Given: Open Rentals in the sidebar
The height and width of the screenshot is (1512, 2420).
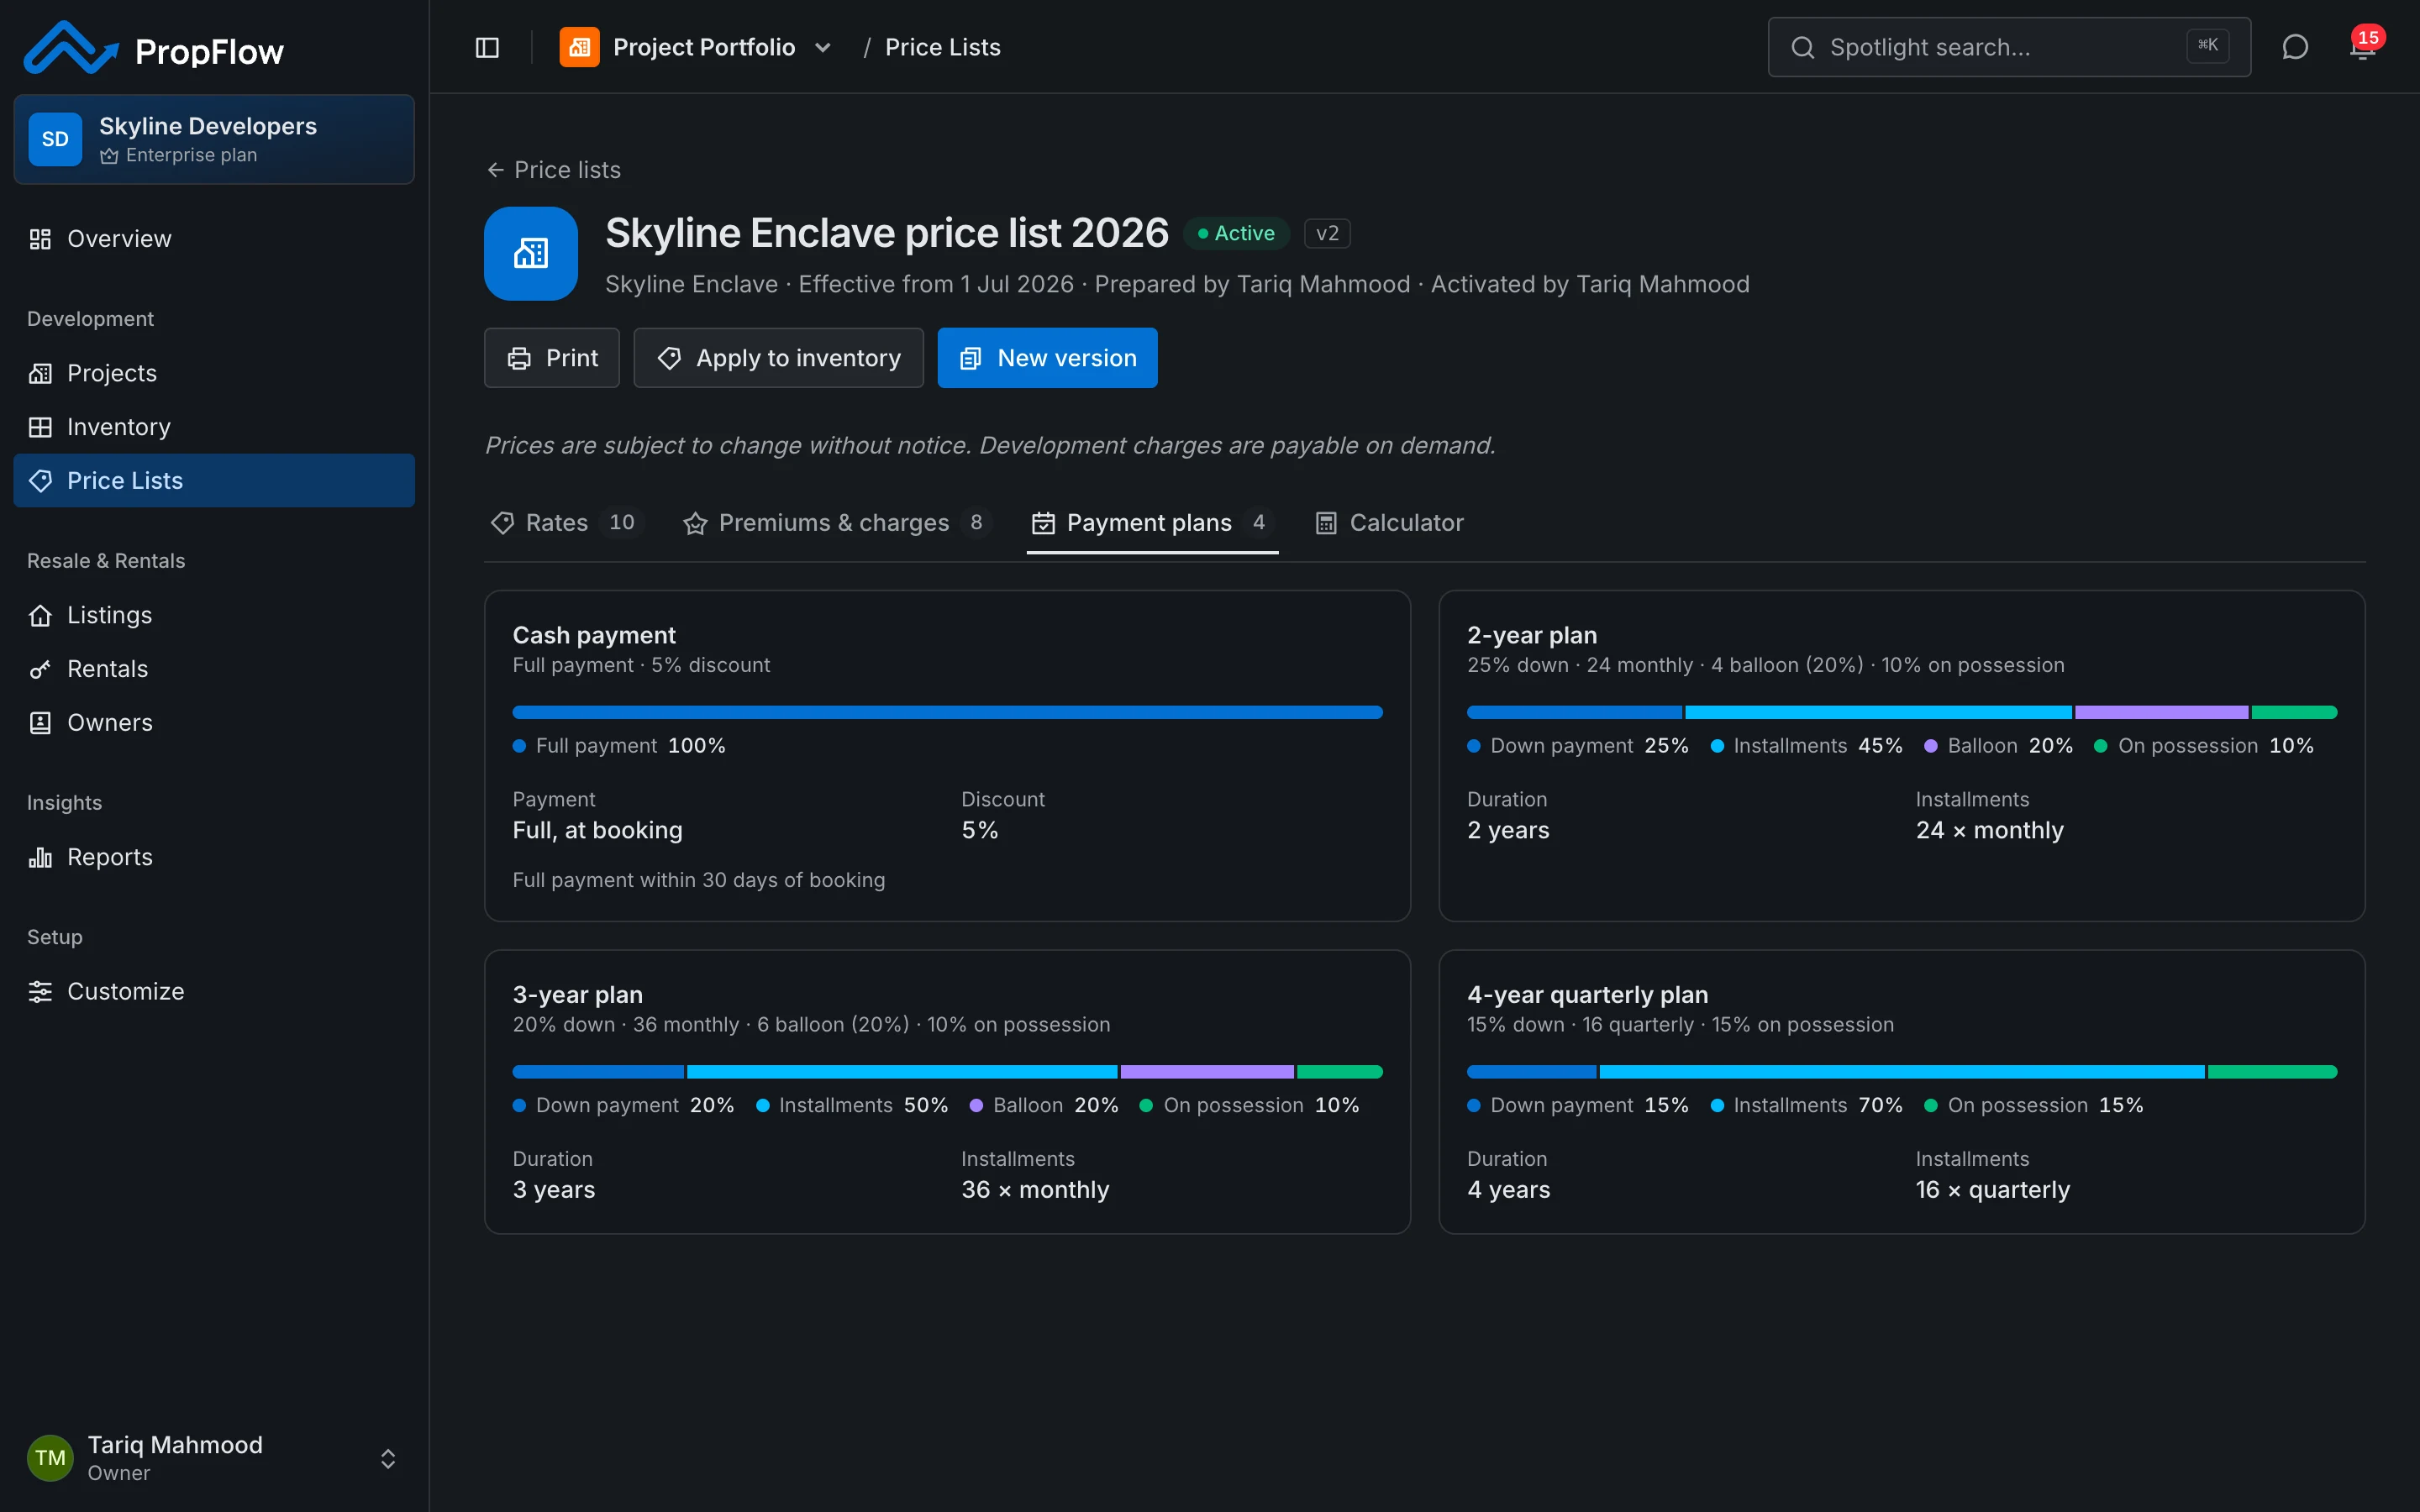Looking at the screenshot, I should tap(214, 669).
